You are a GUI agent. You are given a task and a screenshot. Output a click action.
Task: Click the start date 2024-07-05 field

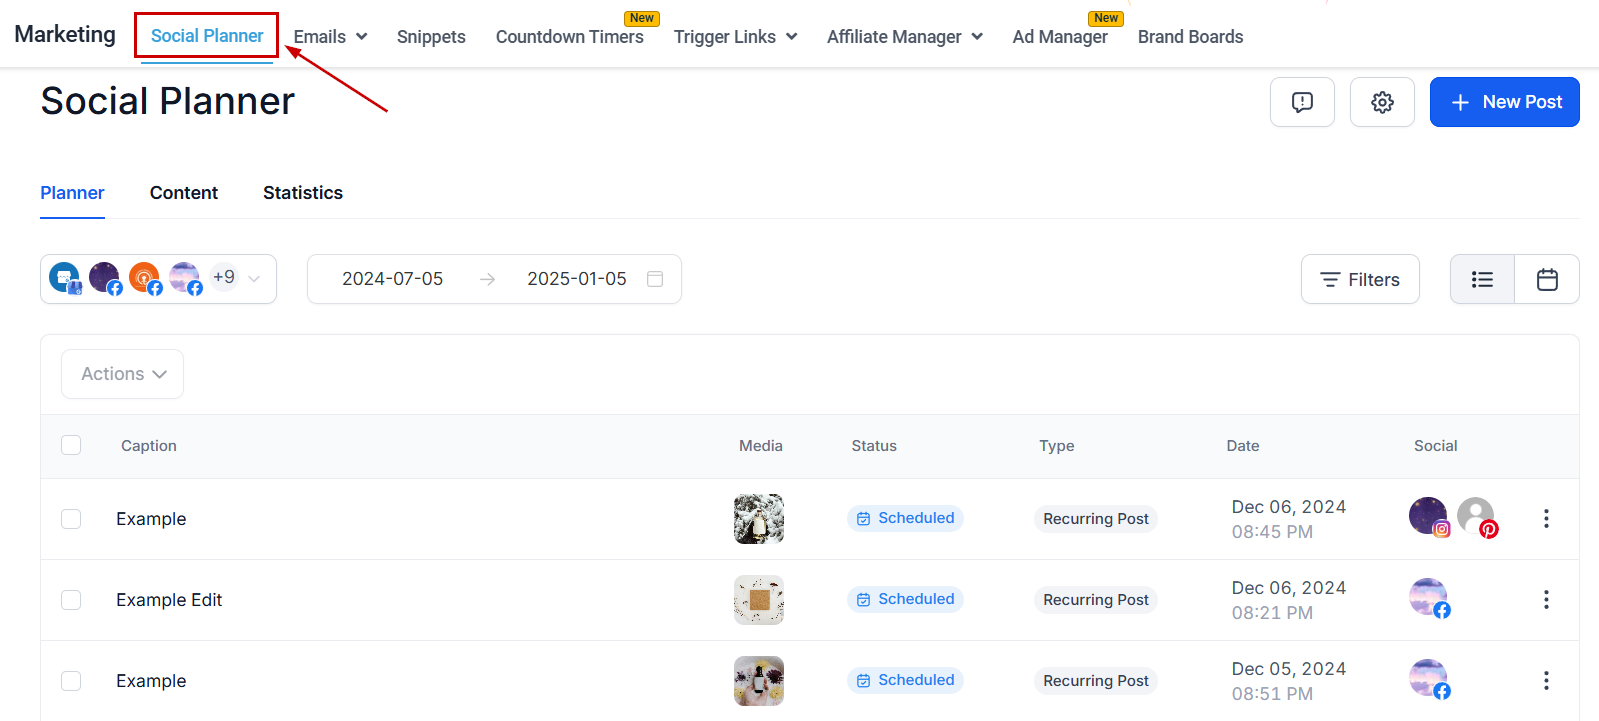[392, 279]
